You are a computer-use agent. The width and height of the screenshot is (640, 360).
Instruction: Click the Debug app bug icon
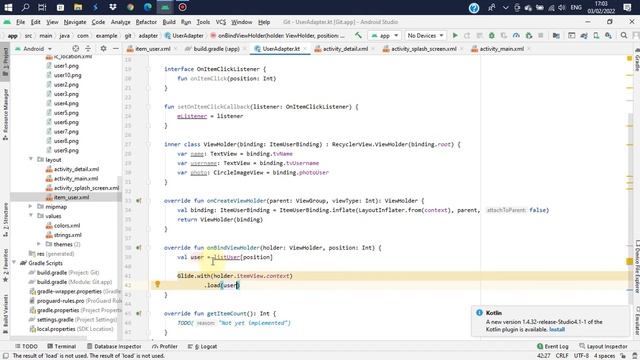[x=491, y=36]
